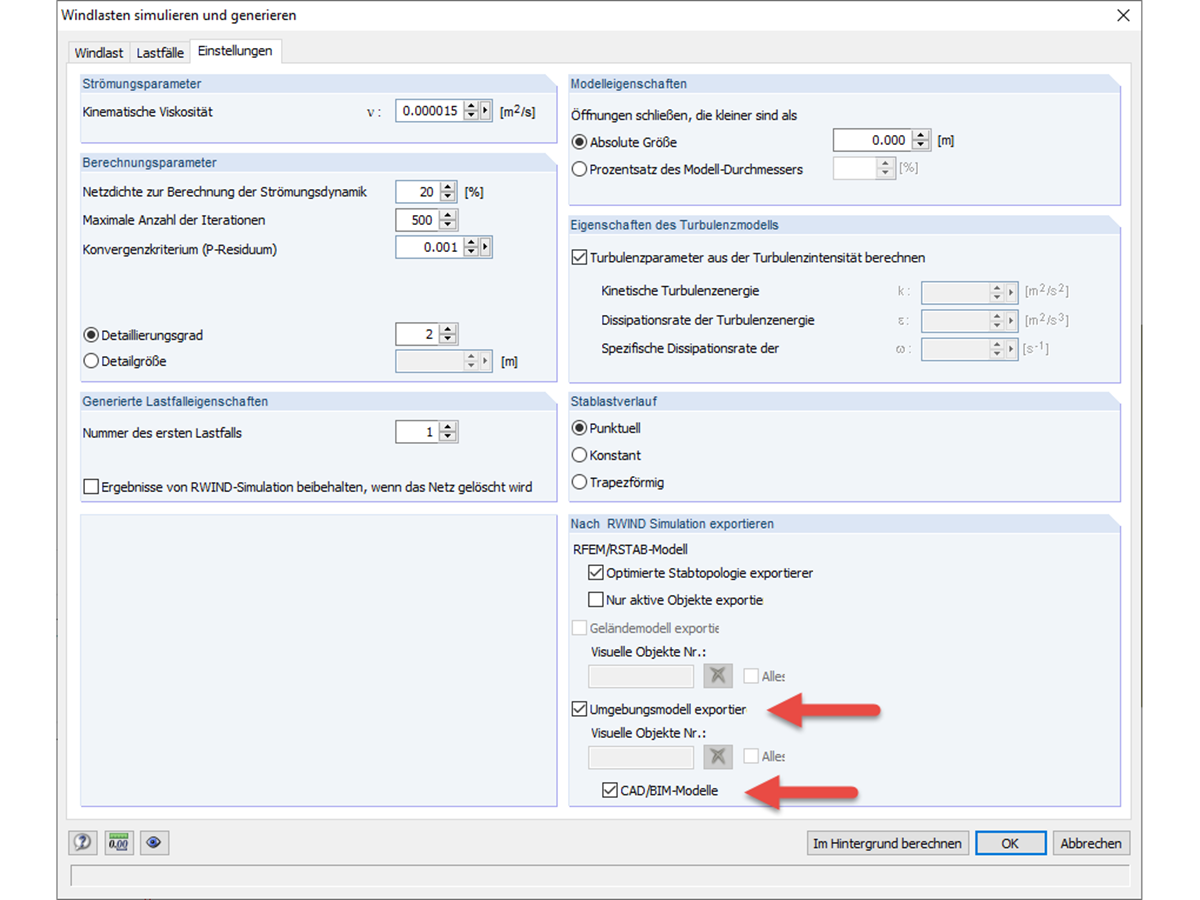Viewport: 1200px width, 900px height.
Task: Switch to the Windlast tab
Action: 97,51
